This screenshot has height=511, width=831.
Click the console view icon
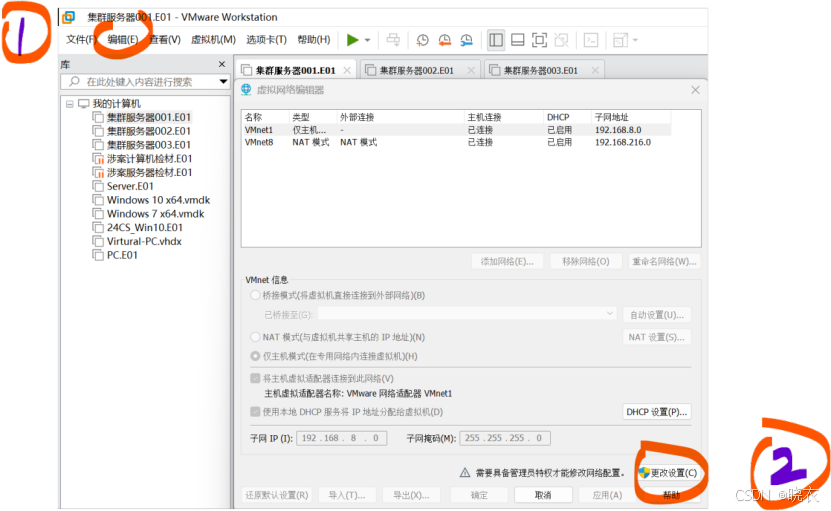click(x=591, y=40)
